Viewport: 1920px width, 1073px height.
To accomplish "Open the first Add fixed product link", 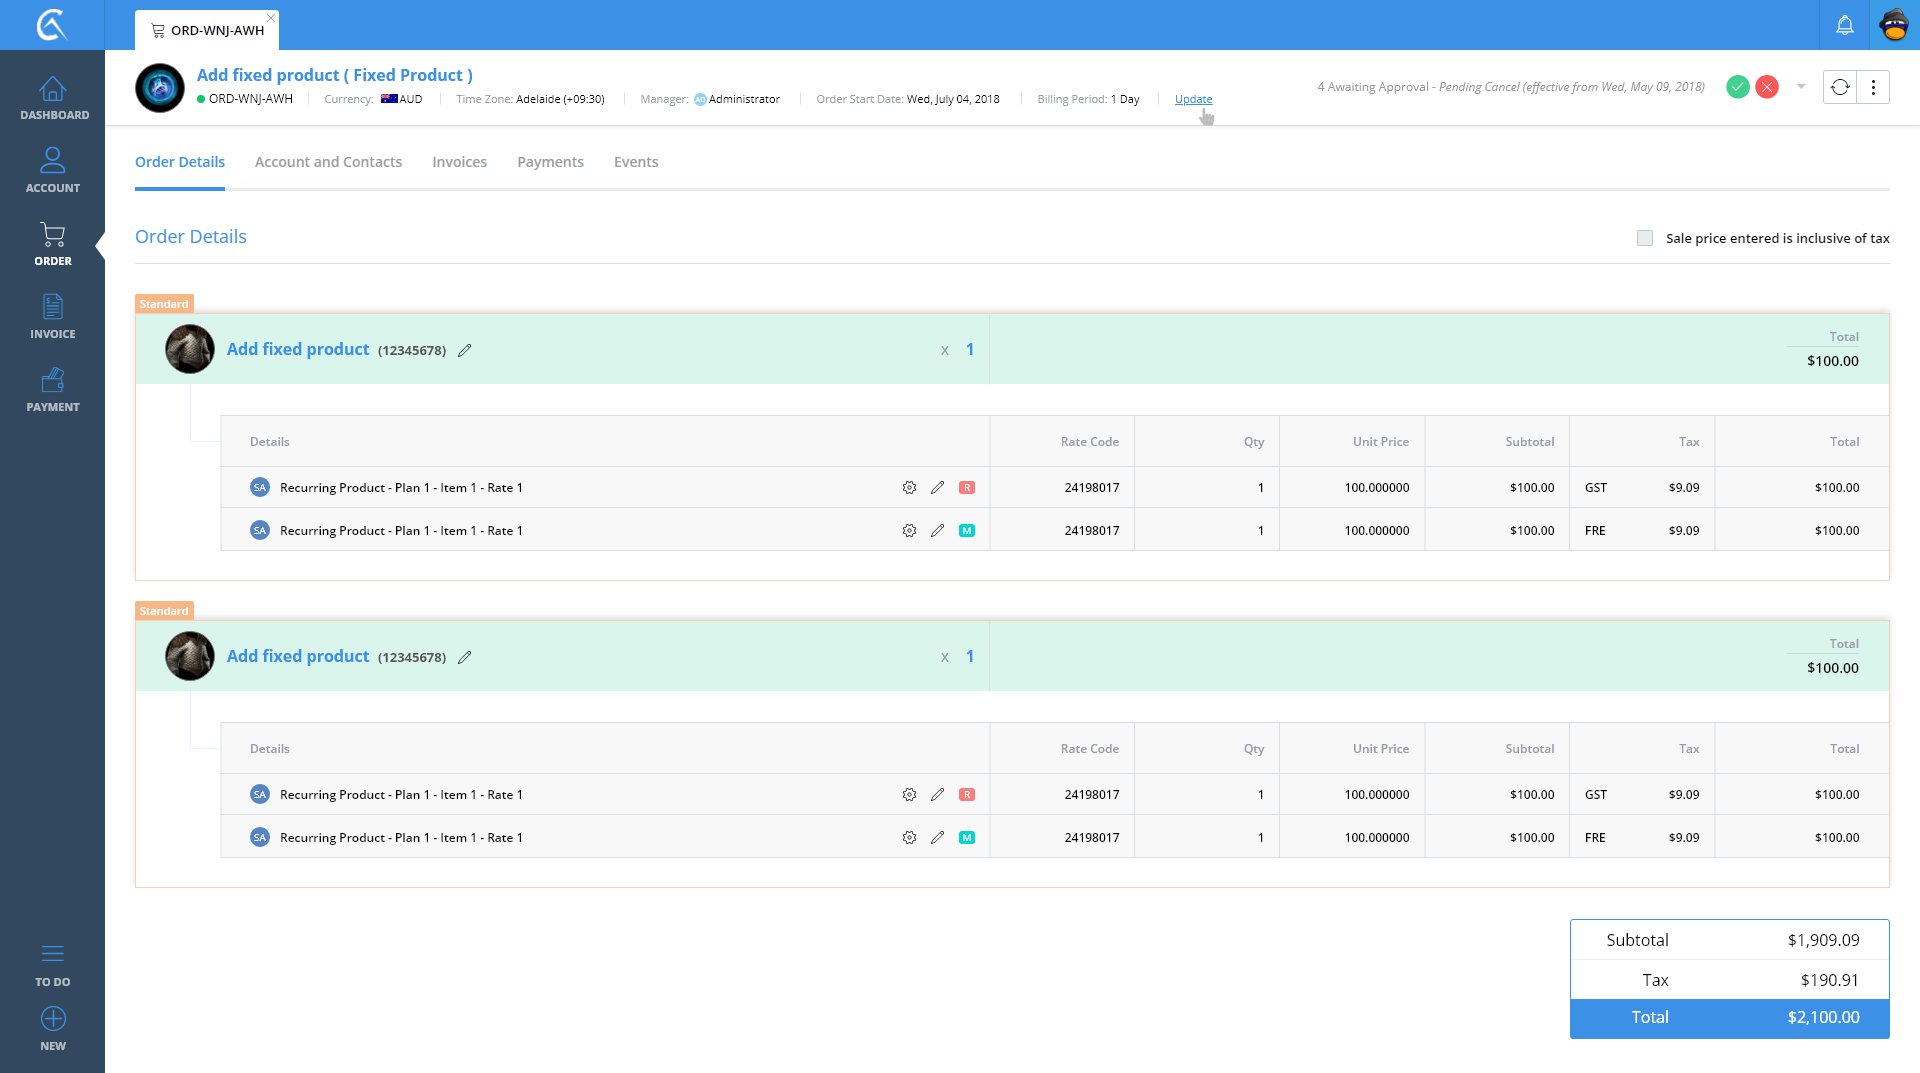I will (298, 349).
